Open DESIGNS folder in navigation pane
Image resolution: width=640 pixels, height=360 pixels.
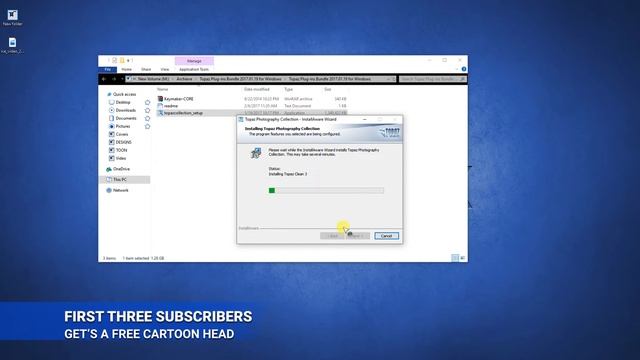(123, 142)
